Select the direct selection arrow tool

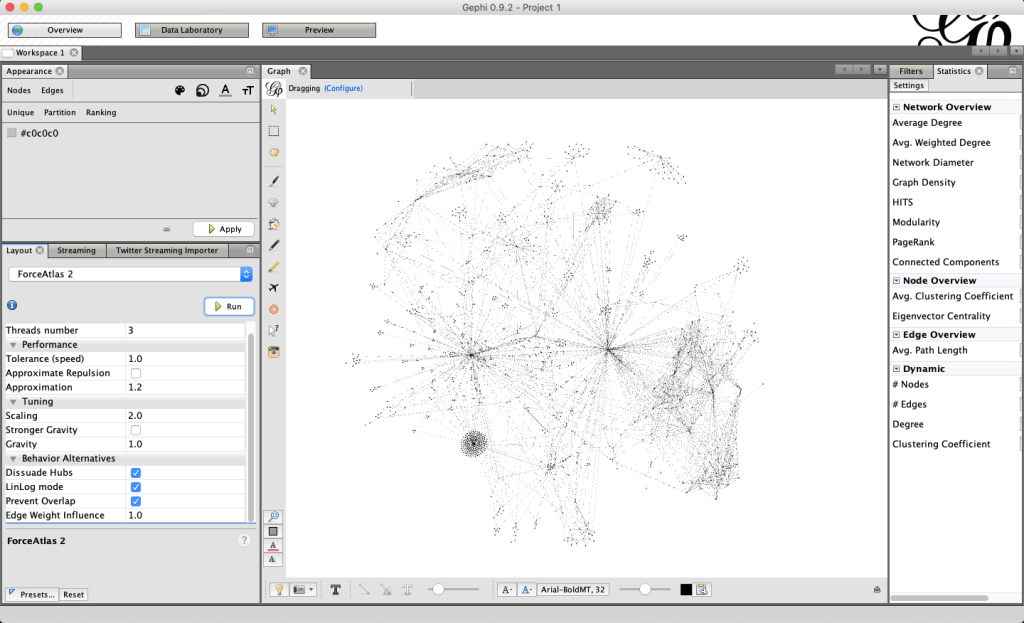point(274,110)
